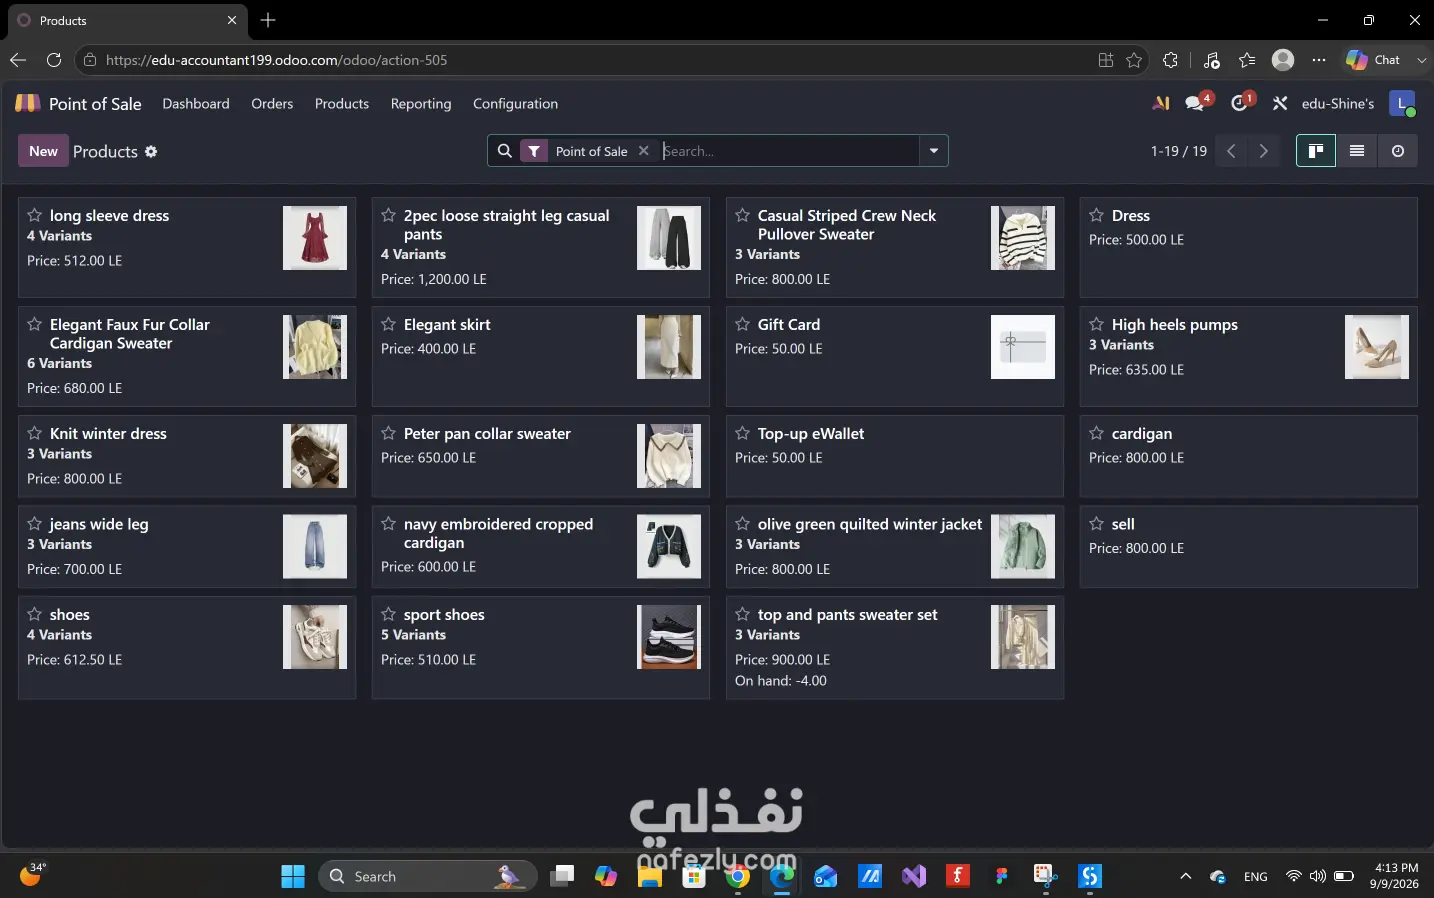
Task: Expand the Copilot Chat dropdown chevron
Action: [x=1421, y=60]
